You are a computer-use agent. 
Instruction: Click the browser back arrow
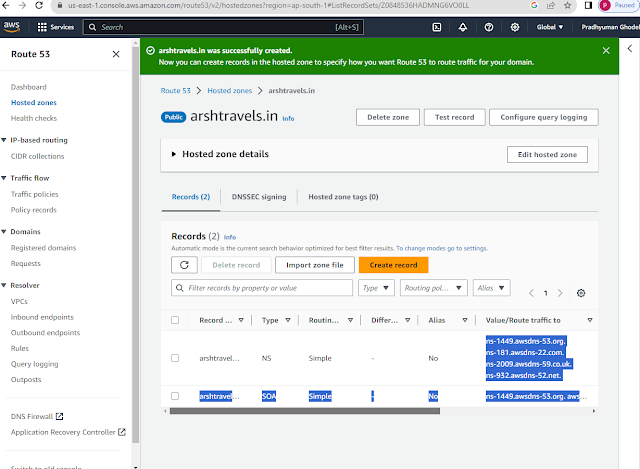6,5
